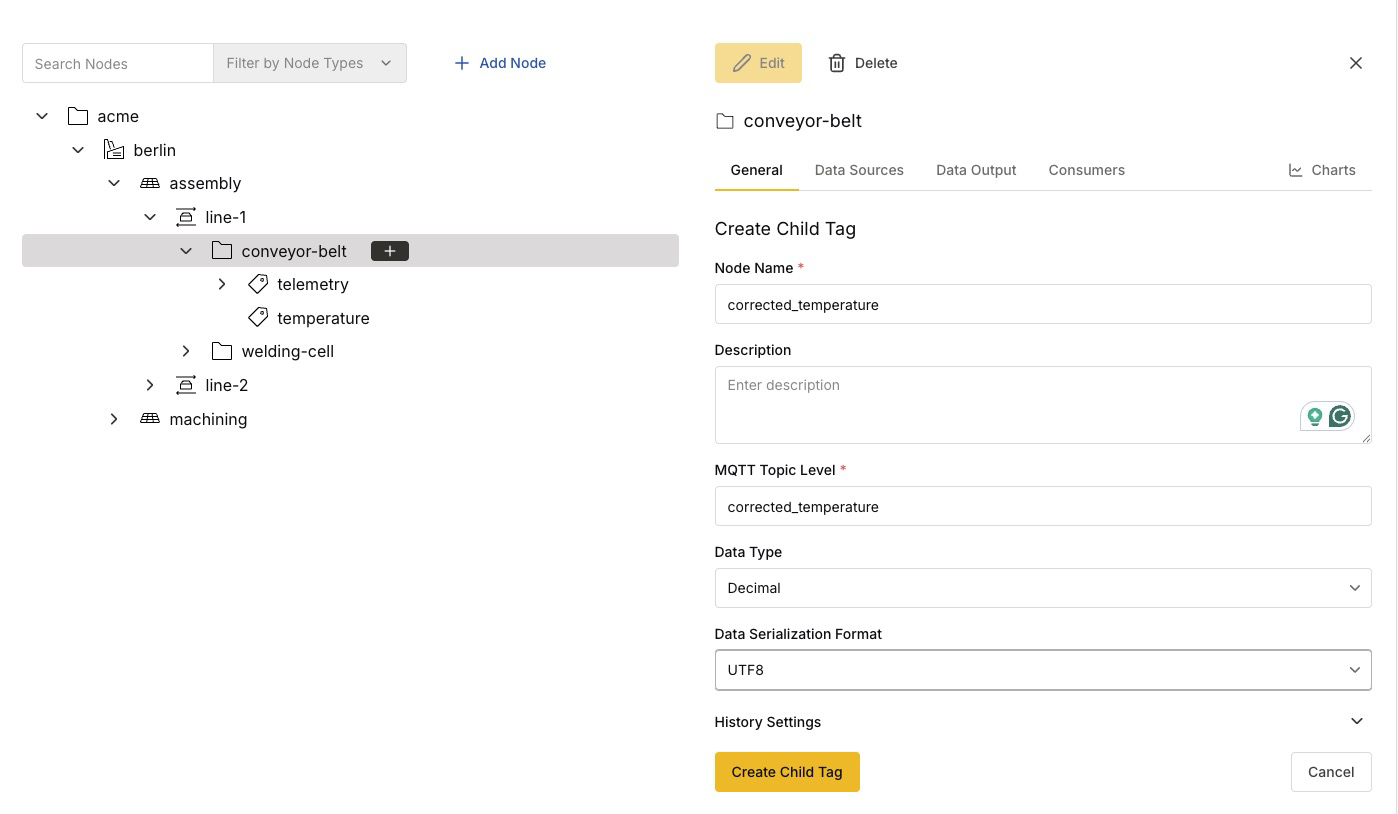
Task: Click the assembly area icon
Action: pos(150,183)
